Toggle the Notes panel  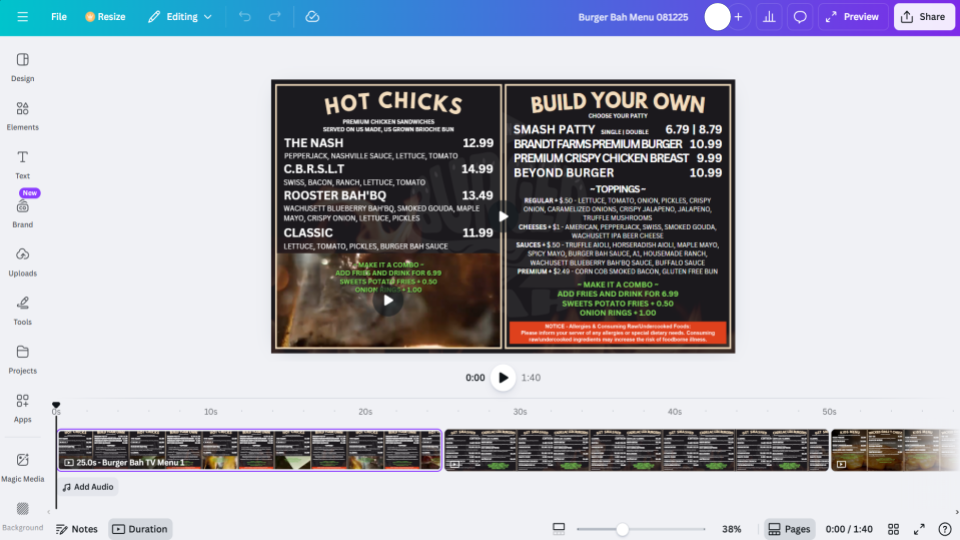[77, 529]
